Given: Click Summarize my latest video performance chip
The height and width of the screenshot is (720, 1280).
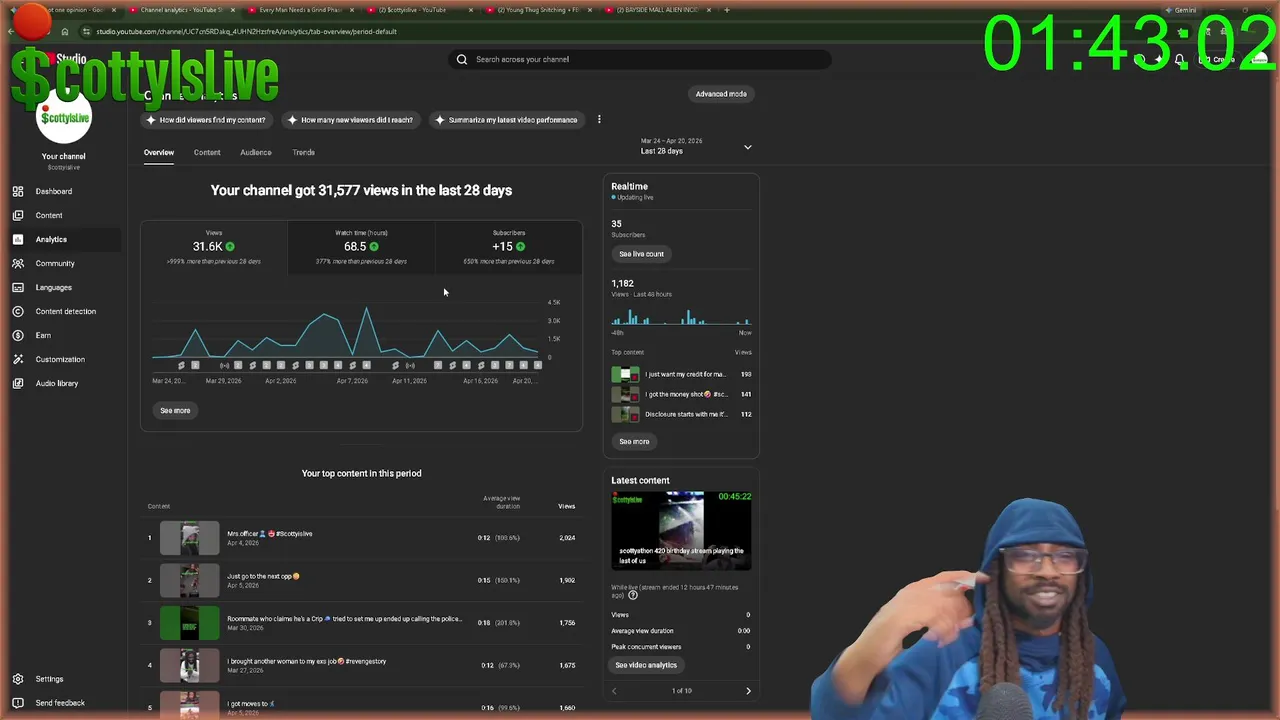Looking at the screenshot, I should [x=506, y=120].
